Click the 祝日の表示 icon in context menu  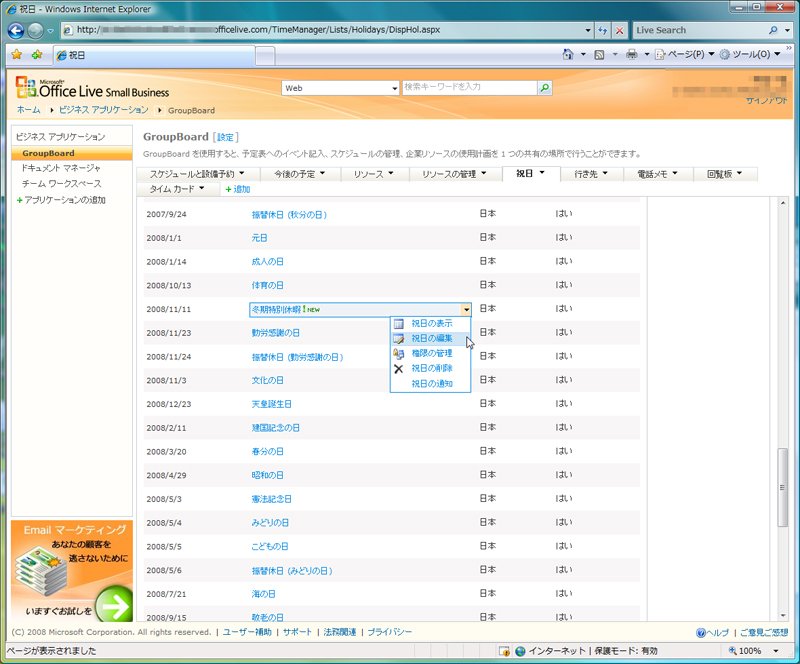tap(399, 324)
